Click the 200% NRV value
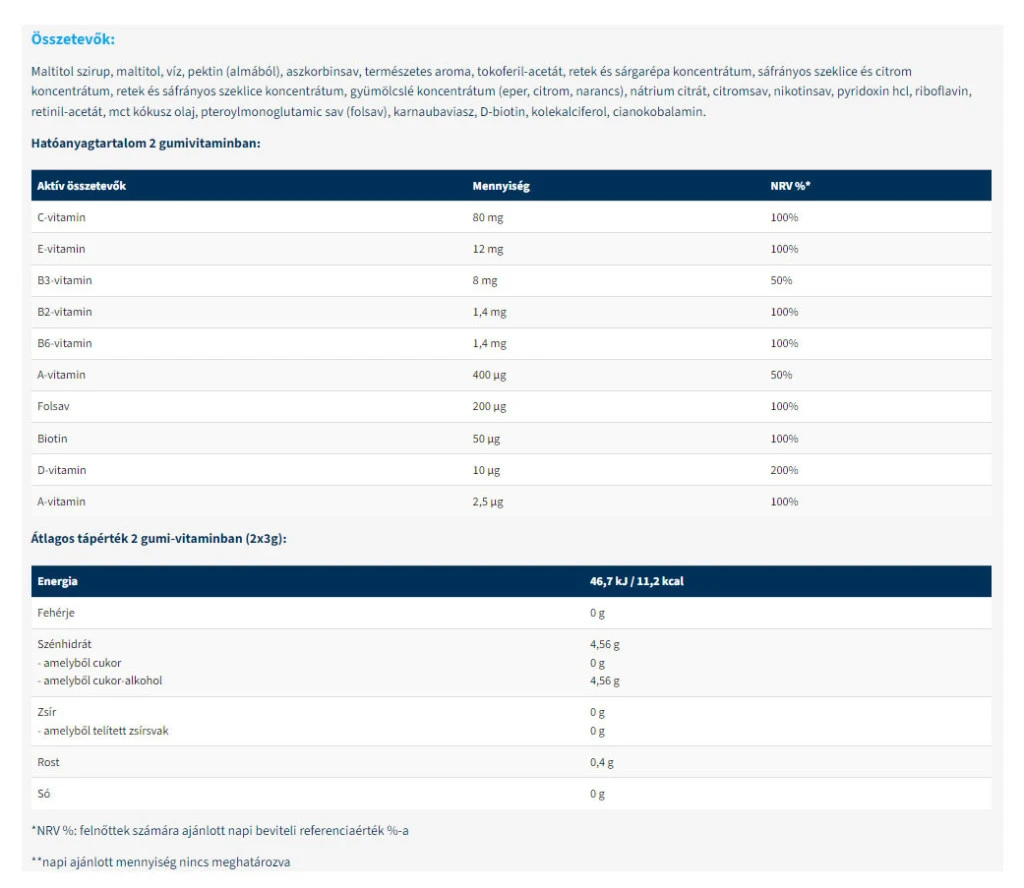Screen dimensions: 1024x888 coord(784,470)
